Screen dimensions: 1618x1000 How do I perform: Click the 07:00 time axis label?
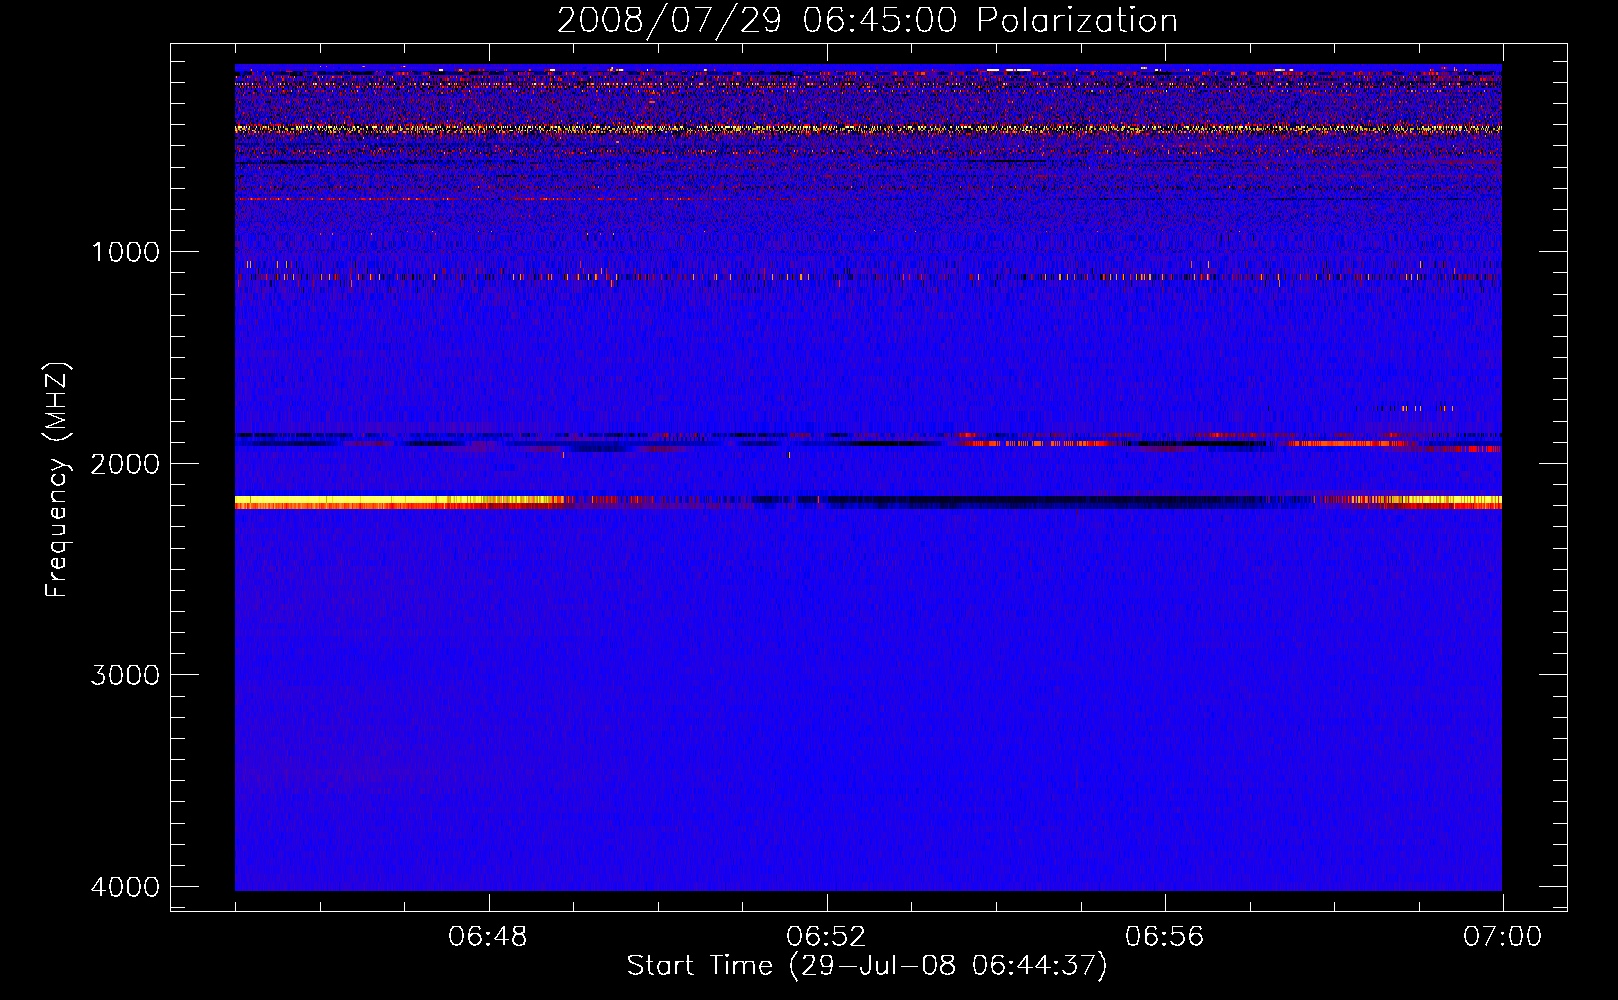click(x=1502, y=937)
